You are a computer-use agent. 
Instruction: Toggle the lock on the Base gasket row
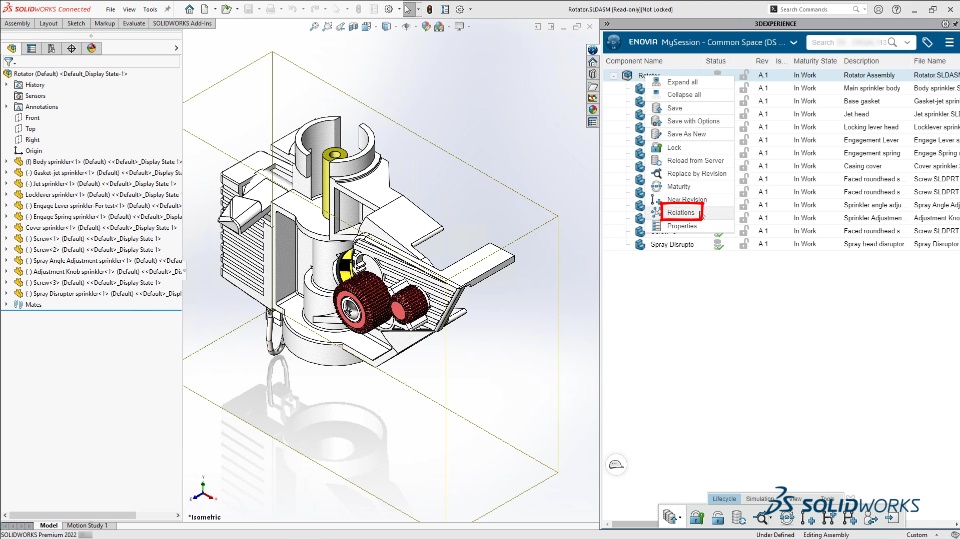click(744, 100)
